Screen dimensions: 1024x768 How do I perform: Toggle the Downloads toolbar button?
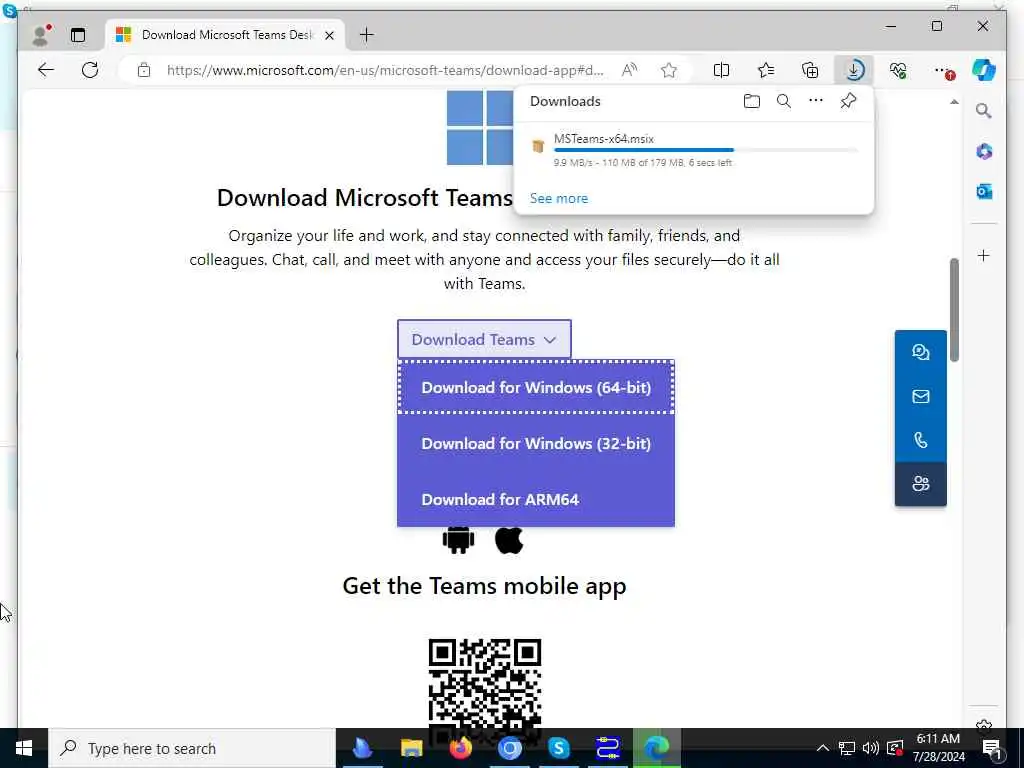point(854,70)
